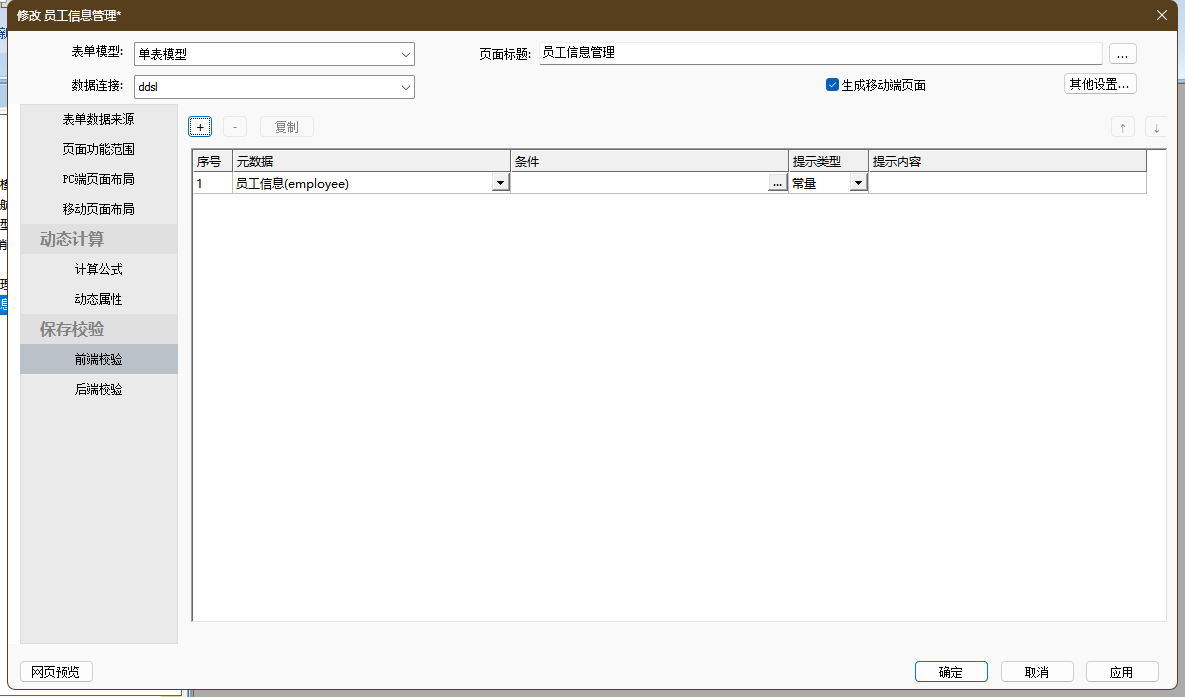Screen dimensions: 1185x697
Task: Click the minus button to remove row
Action: [234, 127]
